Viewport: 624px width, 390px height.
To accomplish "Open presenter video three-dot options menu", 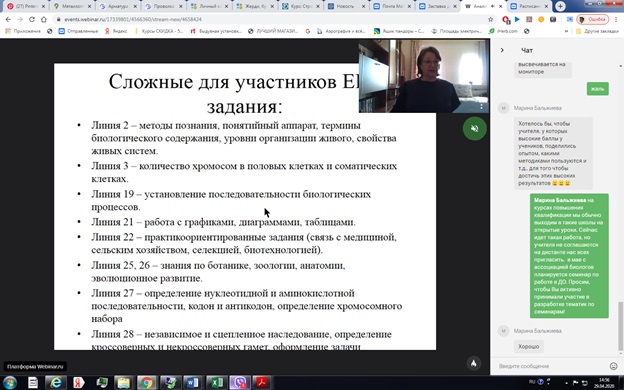I will click(482, 106).
